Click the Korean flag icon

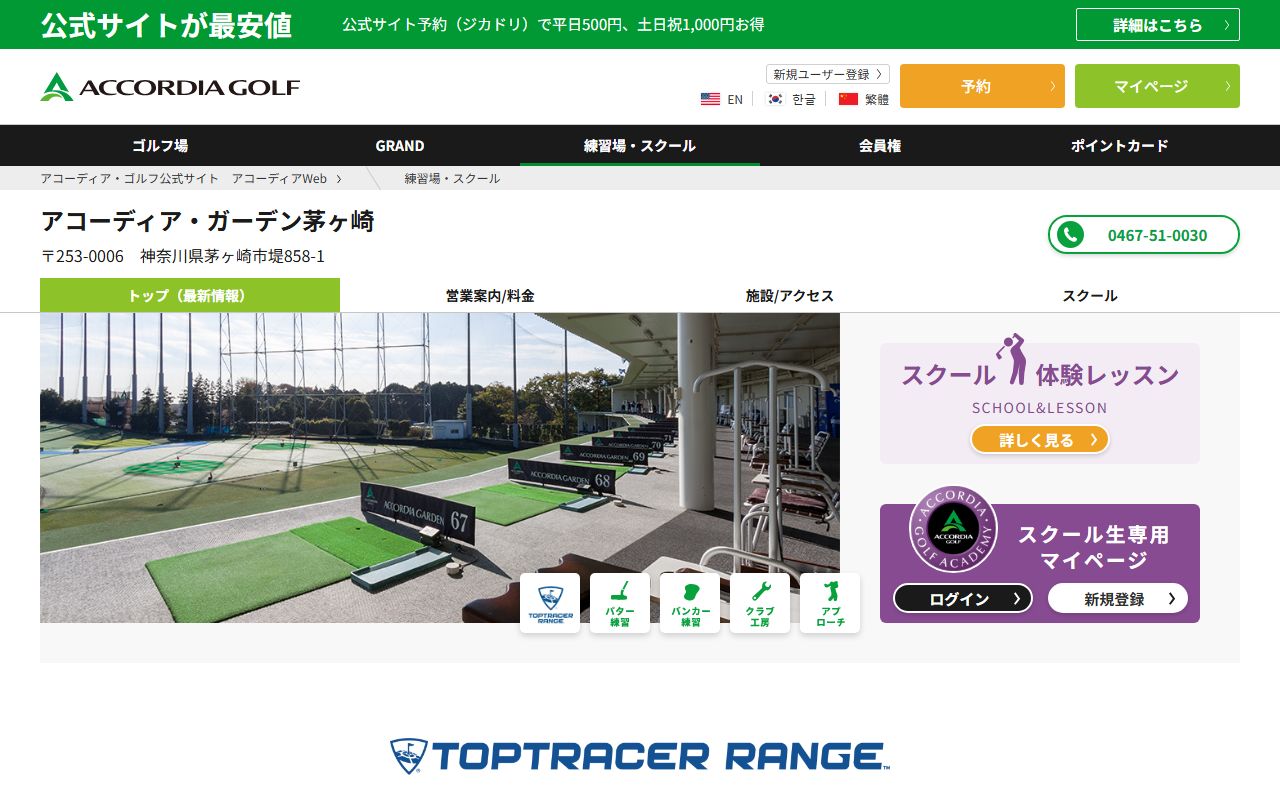(775, 99)
